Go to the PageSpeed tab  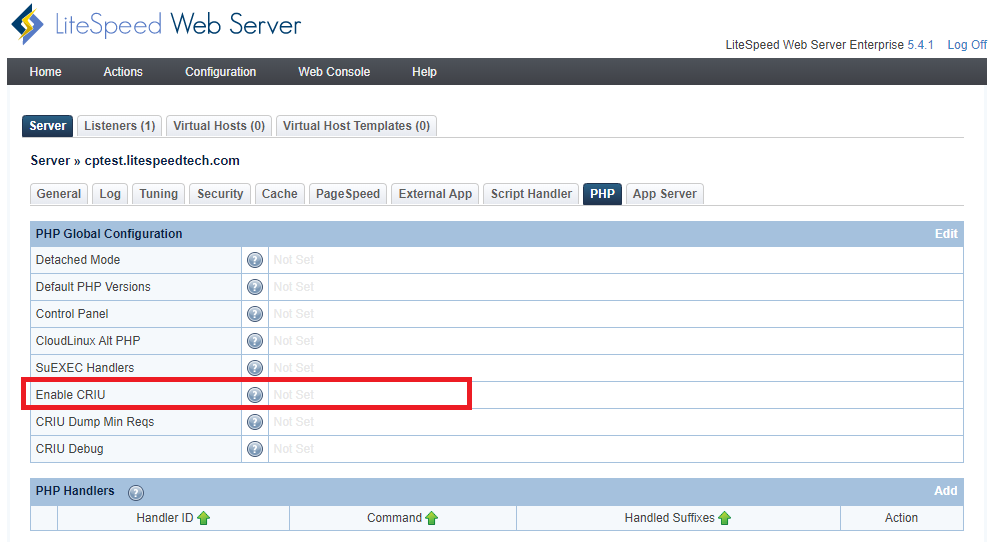[x=348, y=194]
